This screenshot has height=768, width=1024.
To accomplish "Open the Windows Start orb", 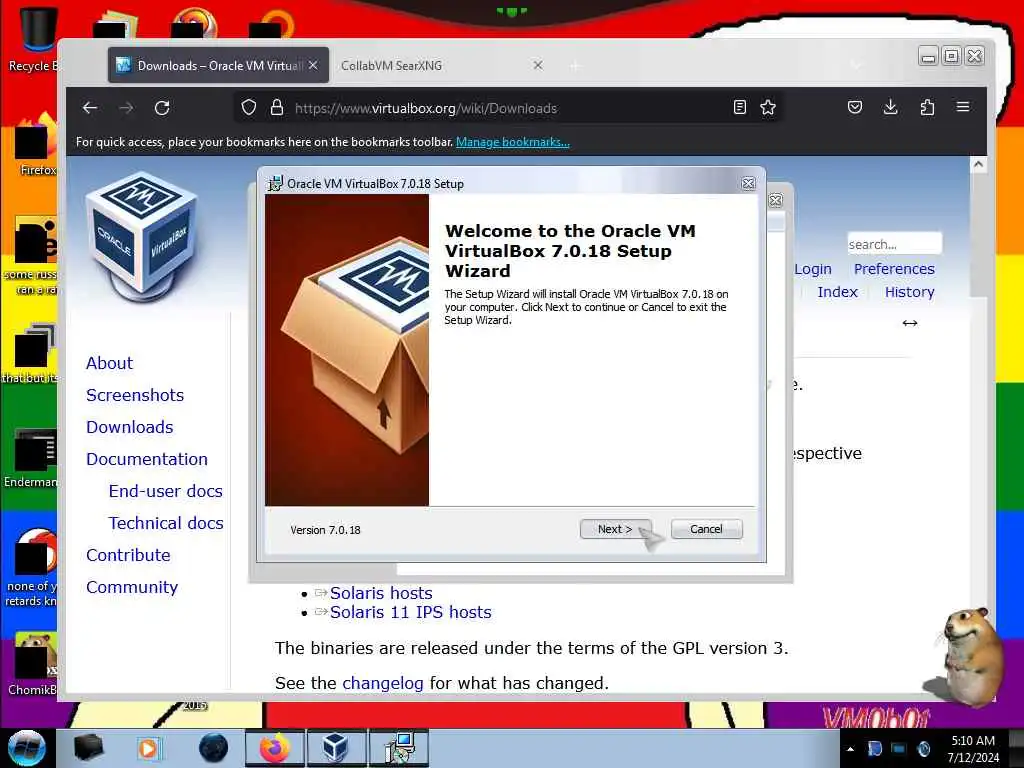I will point(26,748).
